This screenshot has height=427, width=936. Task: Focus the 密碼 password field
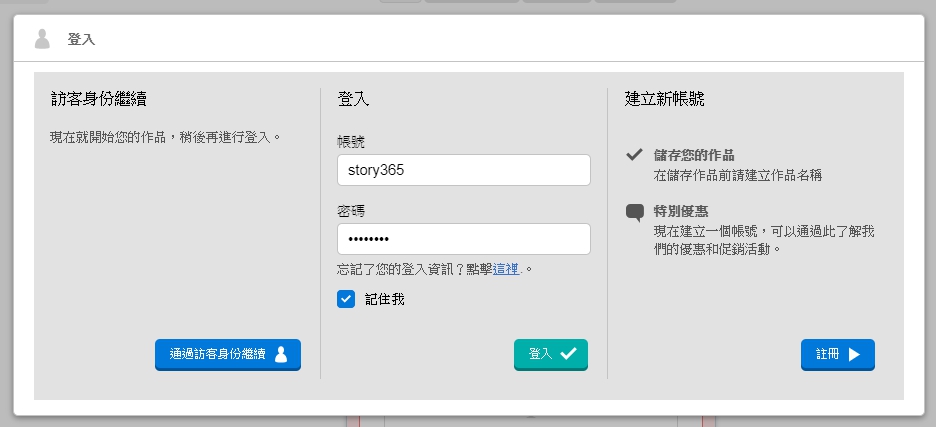pos(464,239)
